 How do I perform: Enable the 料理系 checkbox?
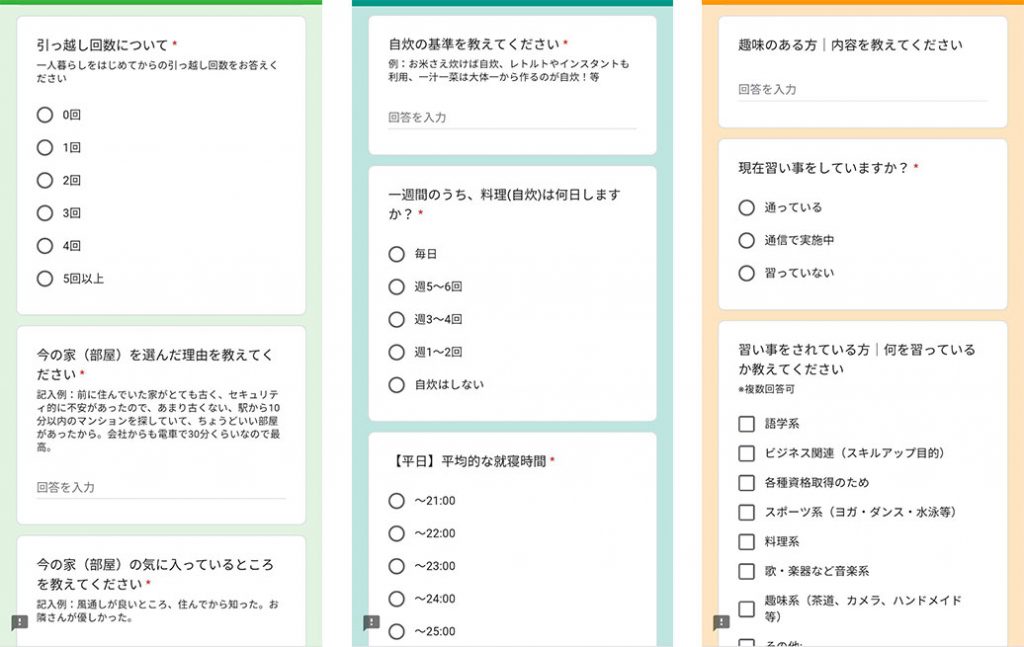(x=746, y=542)
